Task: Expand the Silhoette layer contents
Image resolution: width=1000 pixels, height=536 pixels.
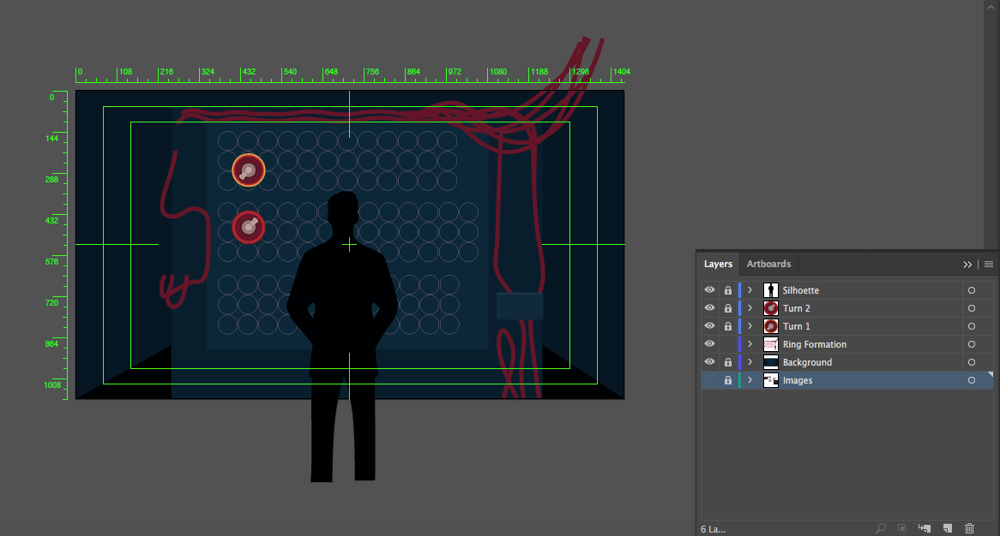Action: click(750, 290)
